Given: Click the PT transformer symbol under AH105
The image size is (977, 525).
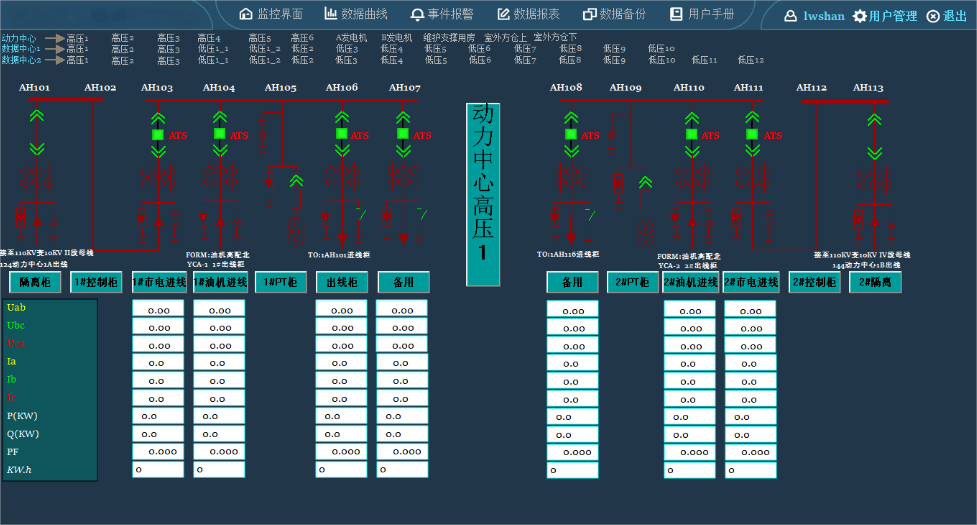Looking at the screenshot, I should pos(296,232).
